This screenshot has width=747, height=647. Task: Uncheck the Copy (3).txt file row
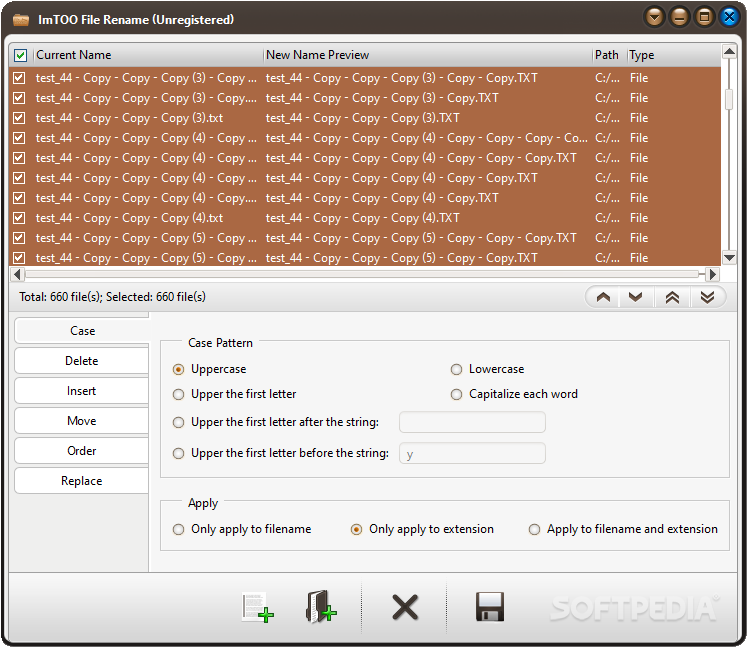[x=19, y=118]
